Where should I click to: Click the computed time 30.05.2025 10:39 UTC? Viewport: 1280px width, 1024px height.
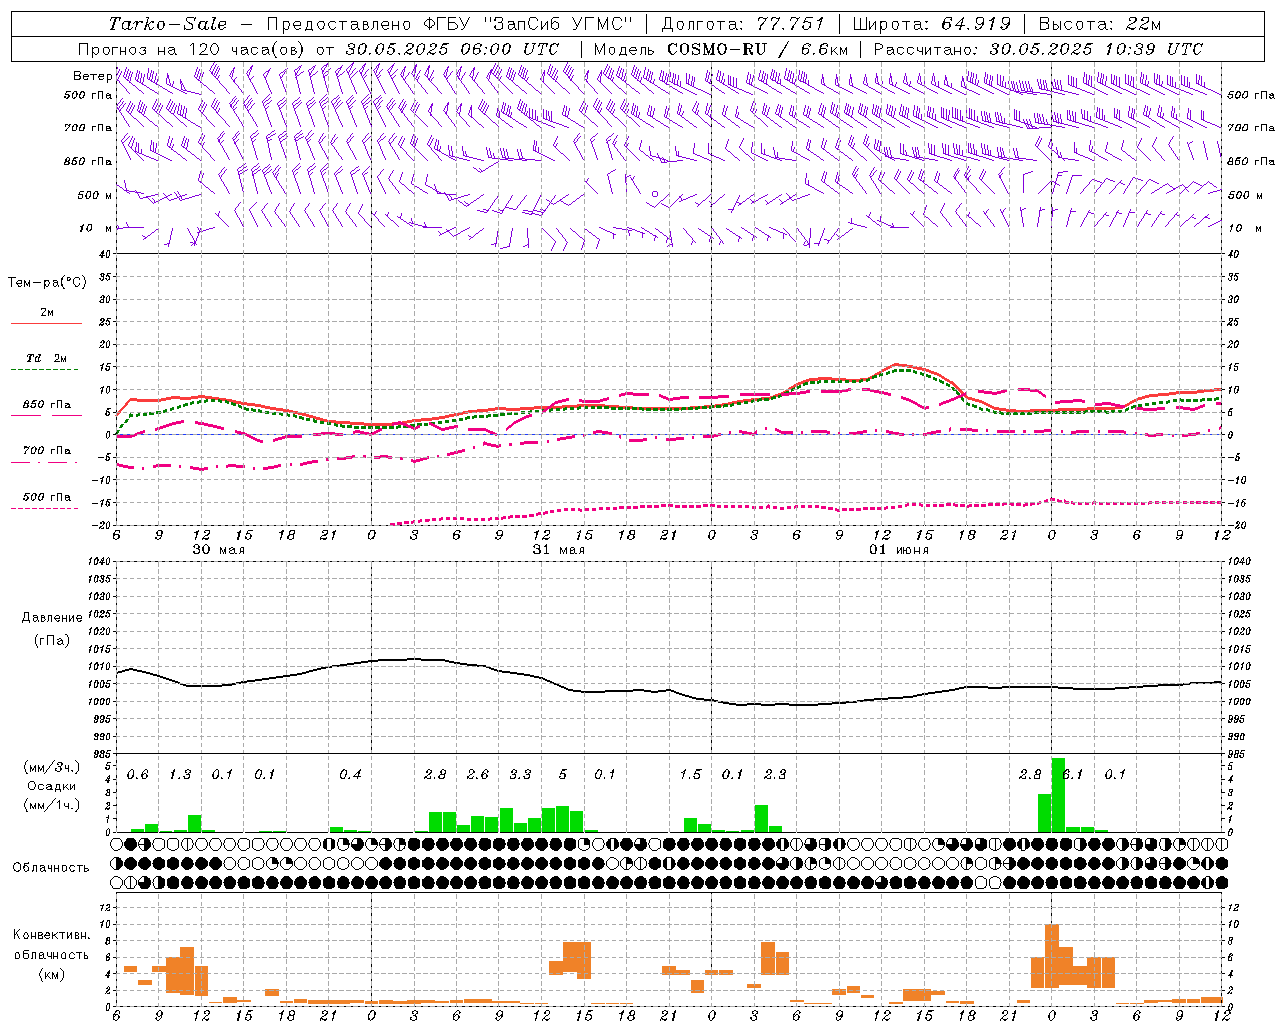tap(1096, 49)
